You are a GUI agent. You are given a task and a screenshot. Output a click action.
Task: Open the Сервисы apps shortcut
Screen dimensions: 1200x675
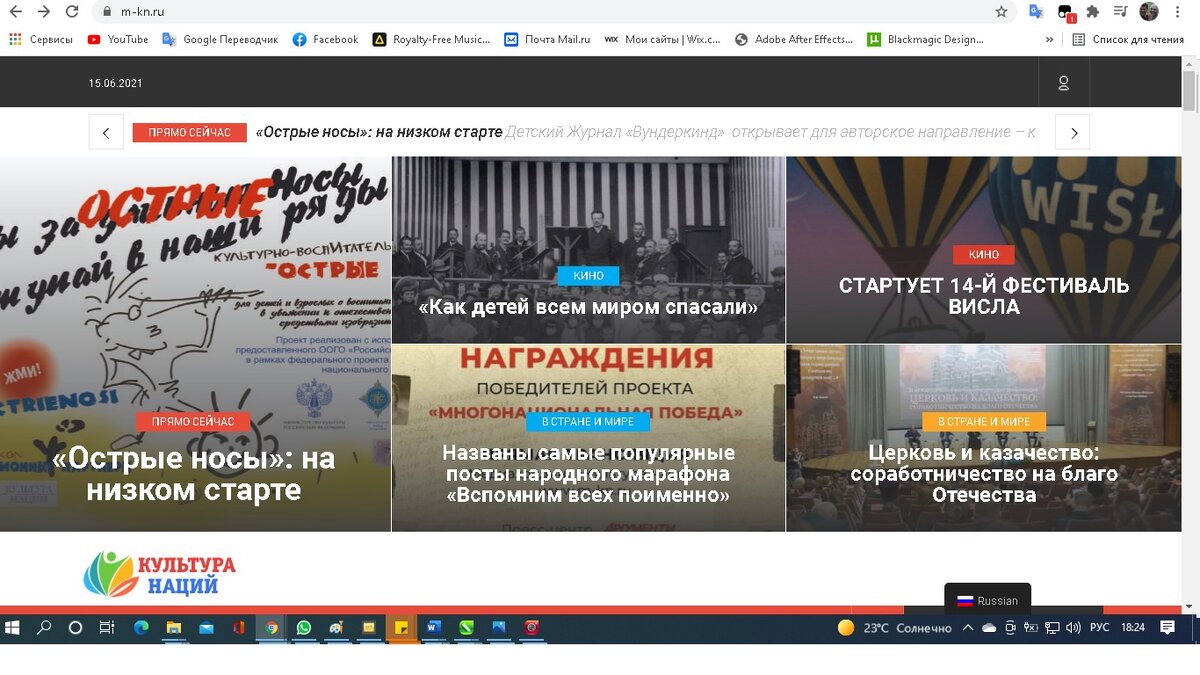pos(41,40)
